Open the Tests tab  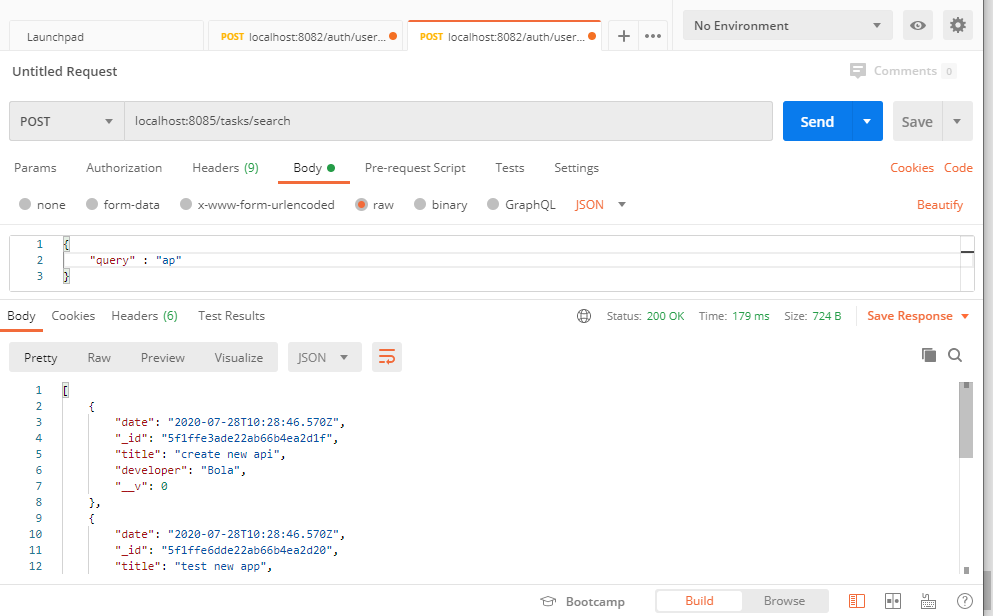tap(510, 168)
